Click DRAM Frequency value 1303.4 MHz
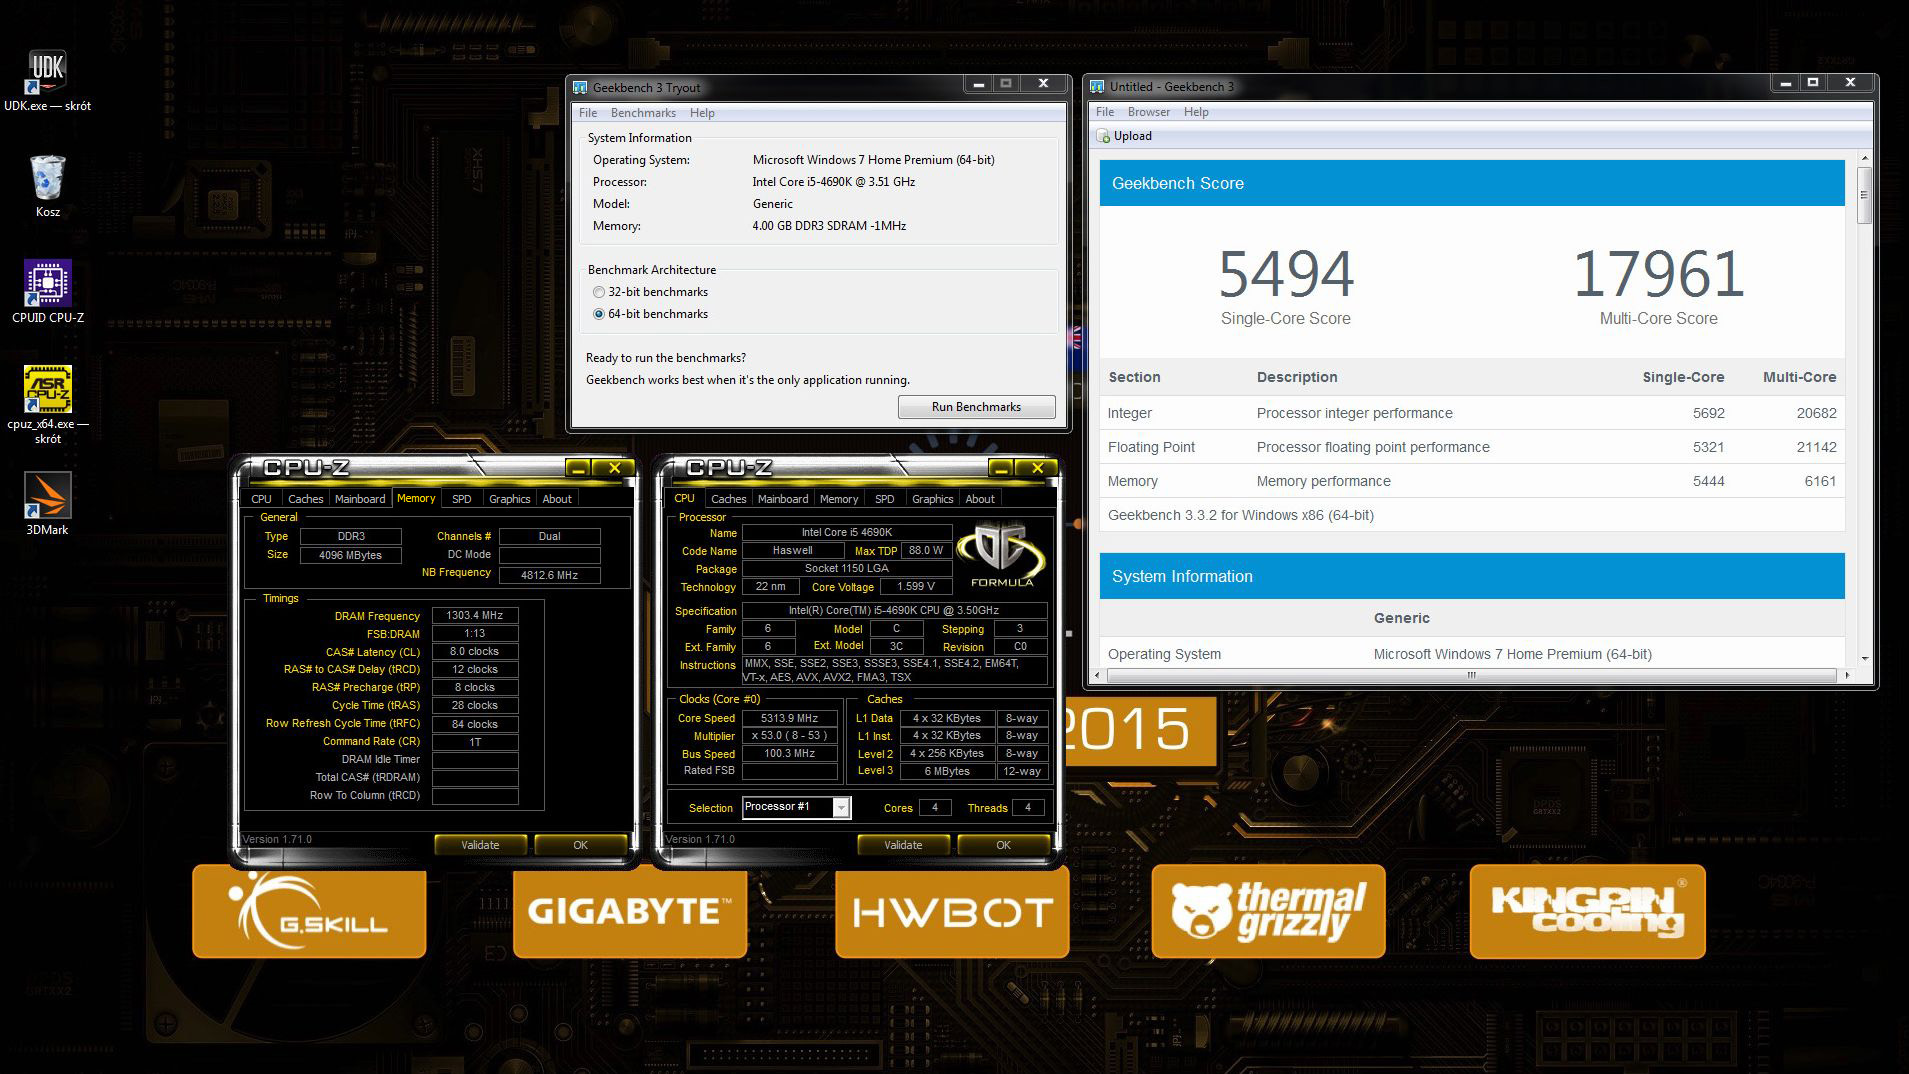 [474, 616]
